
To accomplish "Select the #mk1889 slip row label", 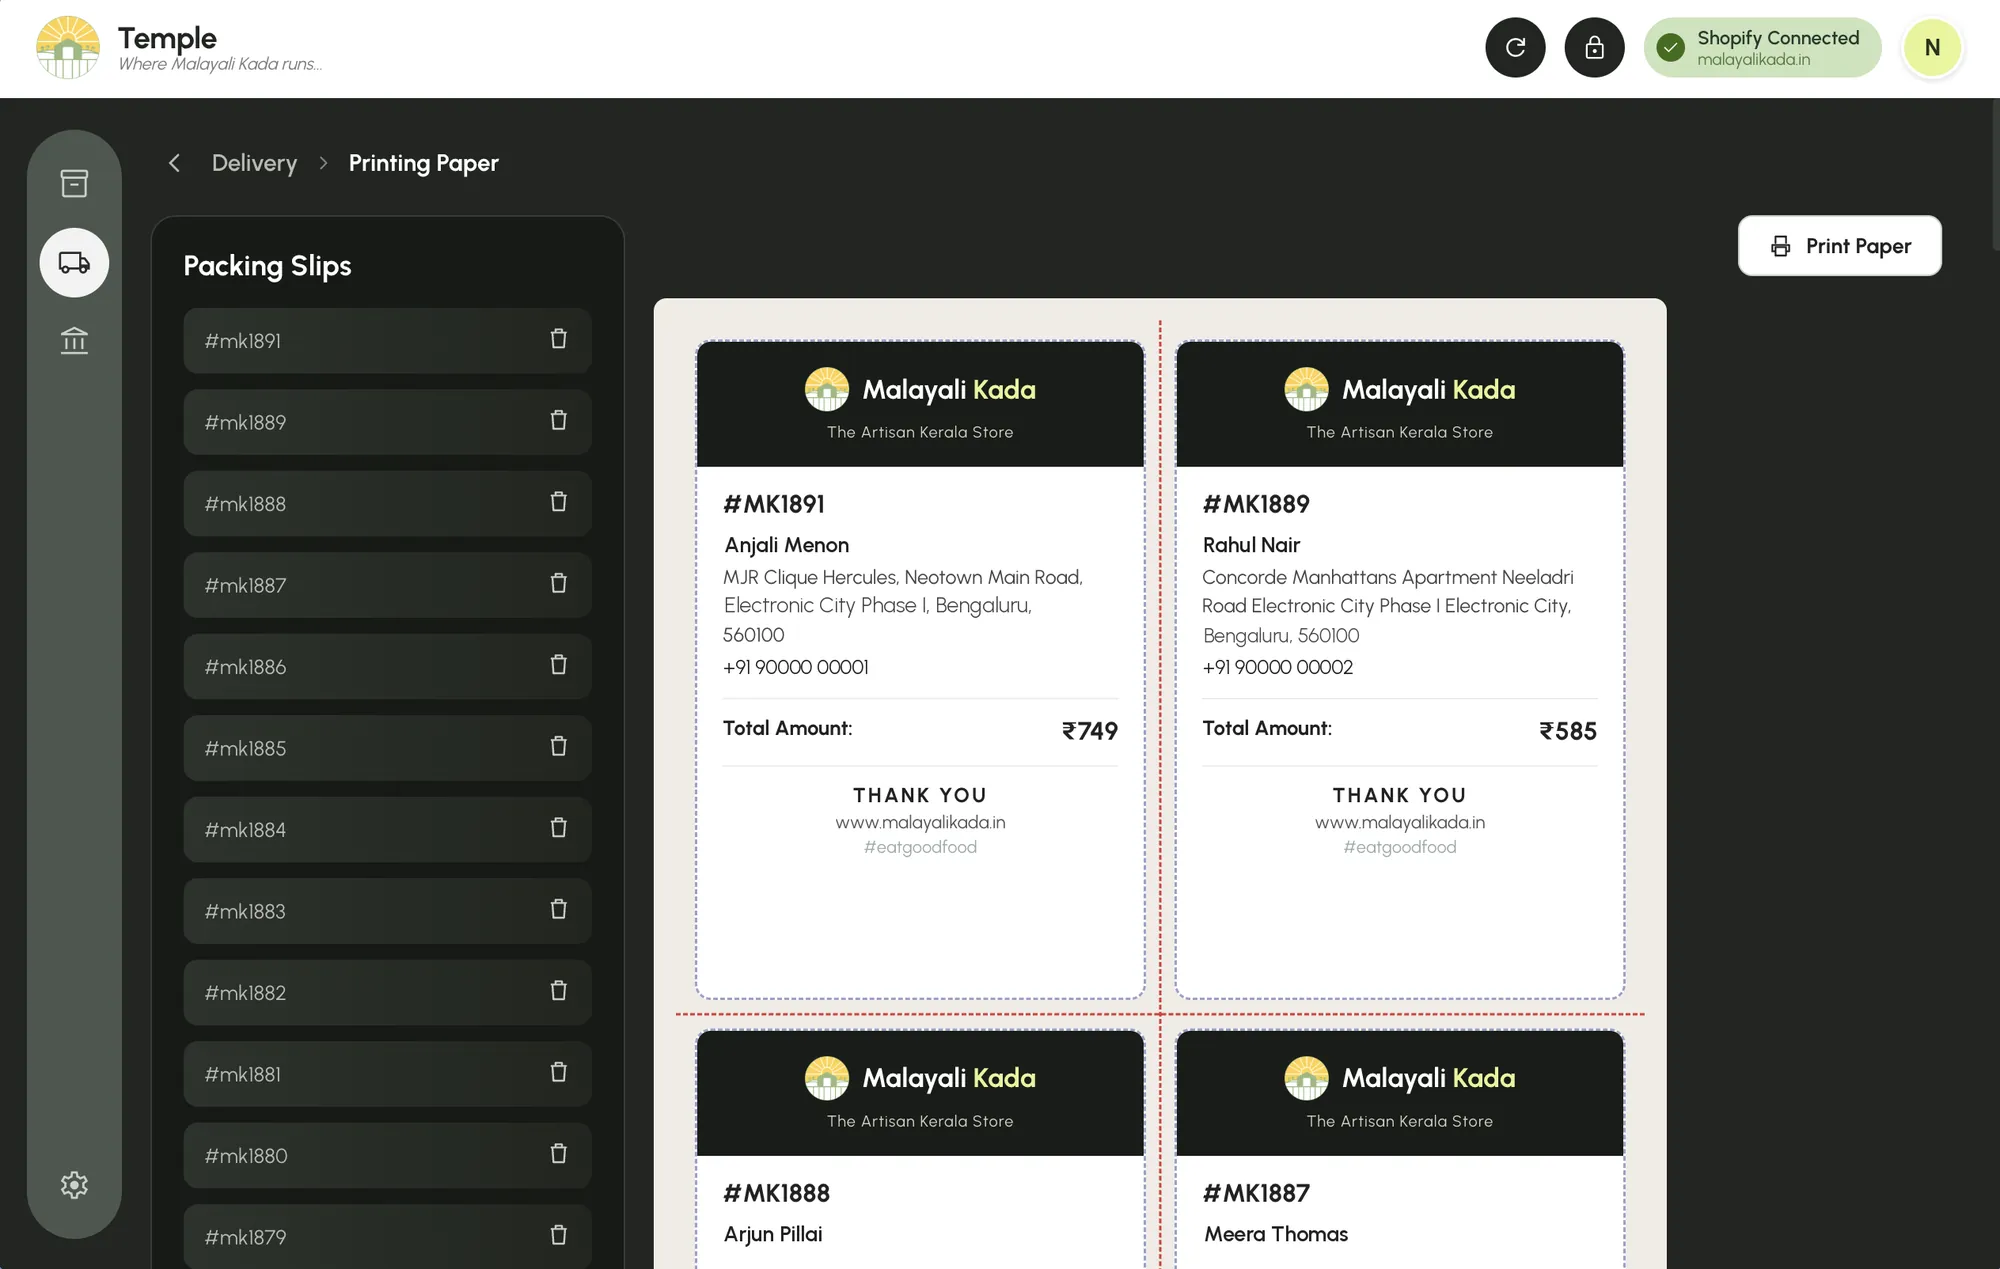I will coord(245,422).
